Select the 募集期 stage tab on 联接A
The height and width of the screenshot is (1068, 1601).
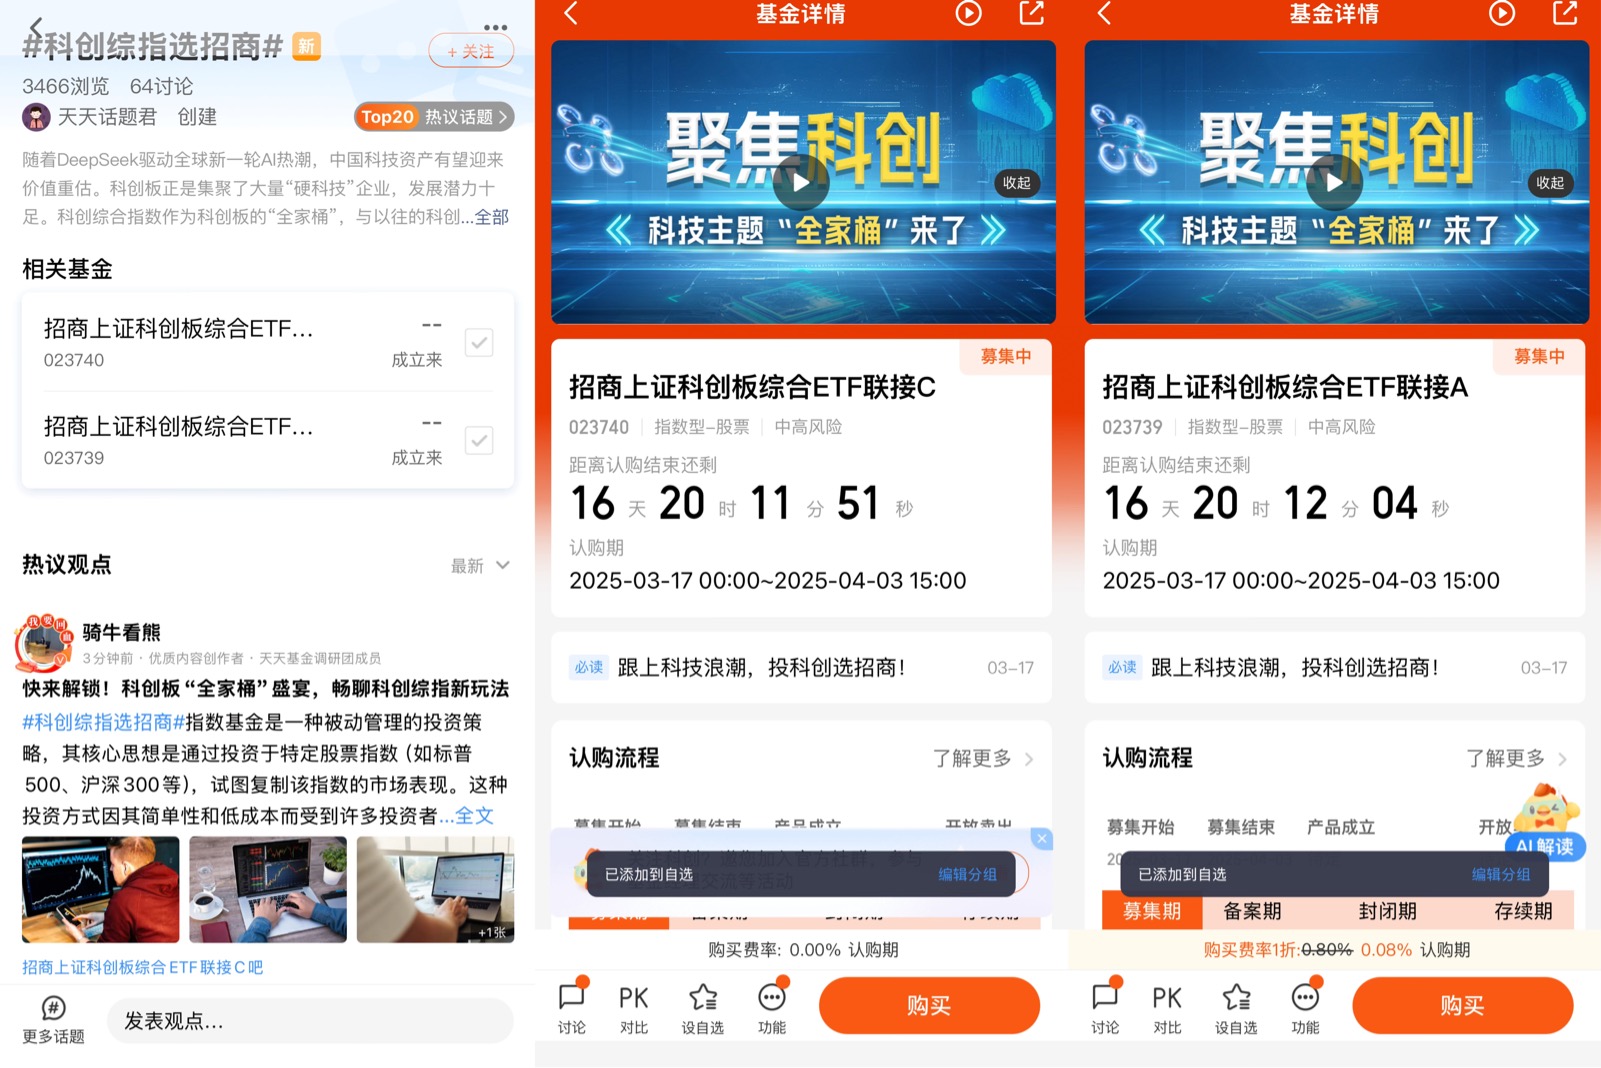pos(1152,911)
